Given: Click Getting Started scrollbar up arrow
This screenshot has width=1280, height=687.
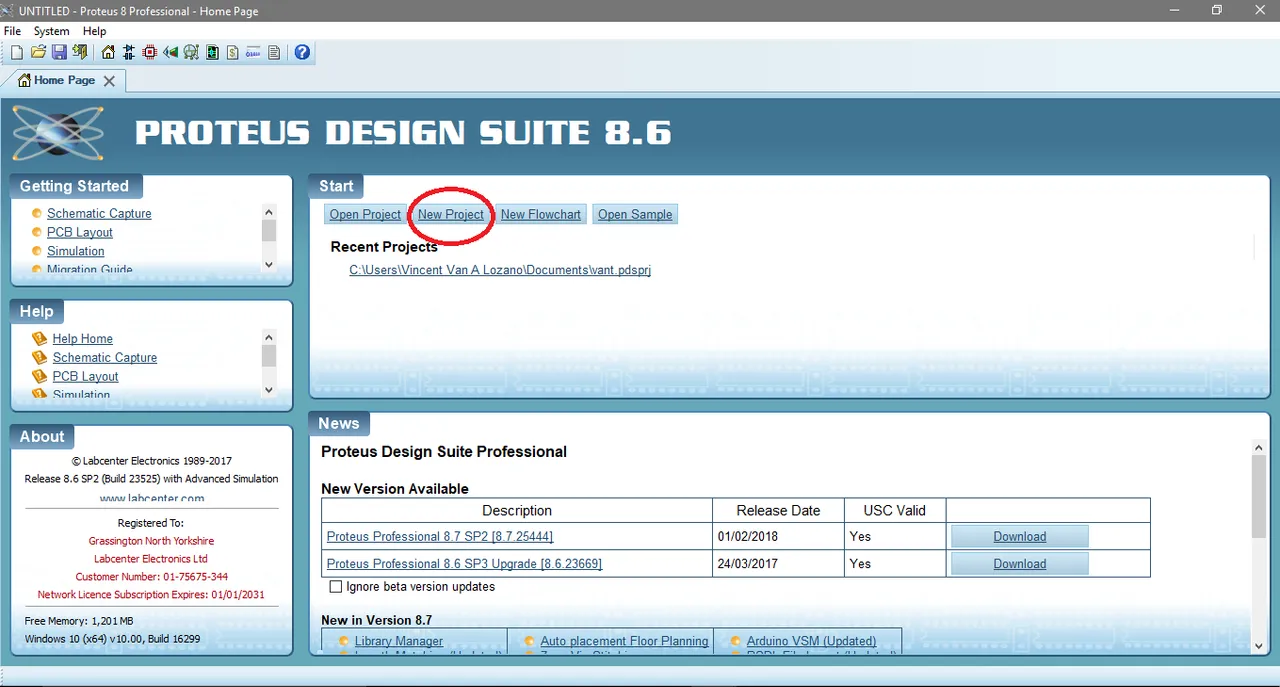Looking at the screenshot, I should pyautogui.click(x=268, y=212).
